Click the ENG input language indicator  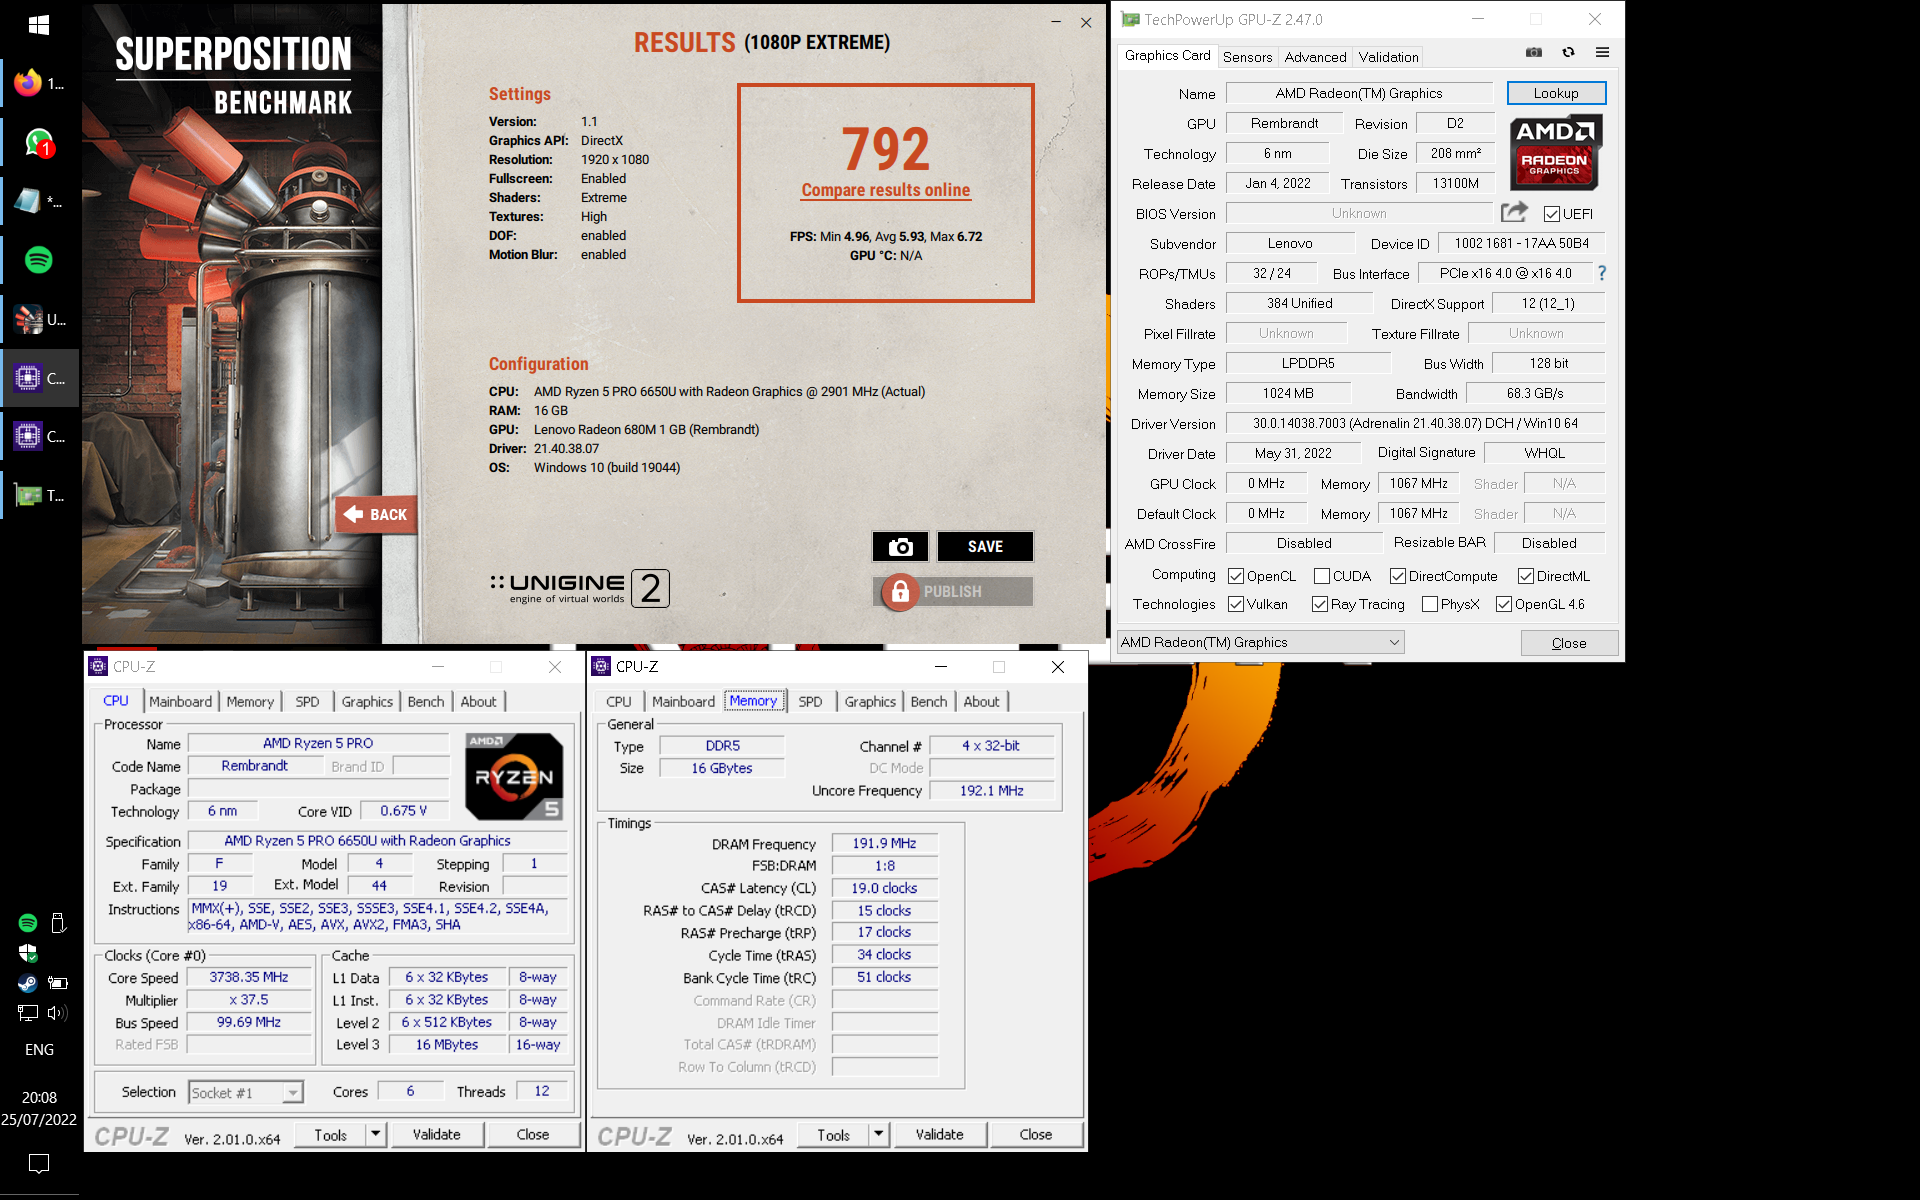[39, 1050]
